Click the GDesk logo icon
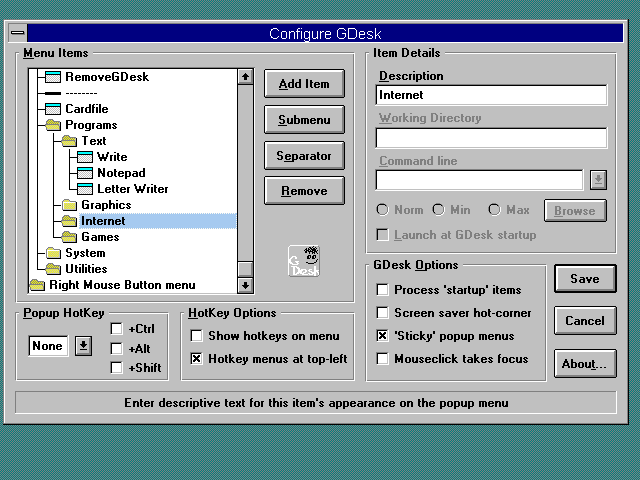This screenshot has width=640, height=480. [304, 261]
